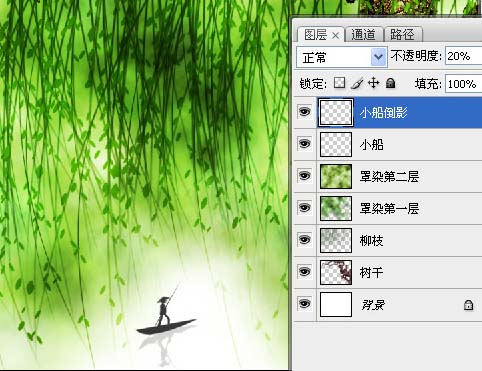The image size is (482, 371).
Task: Select the 树干 layer thumbnail
Action: 336,272
